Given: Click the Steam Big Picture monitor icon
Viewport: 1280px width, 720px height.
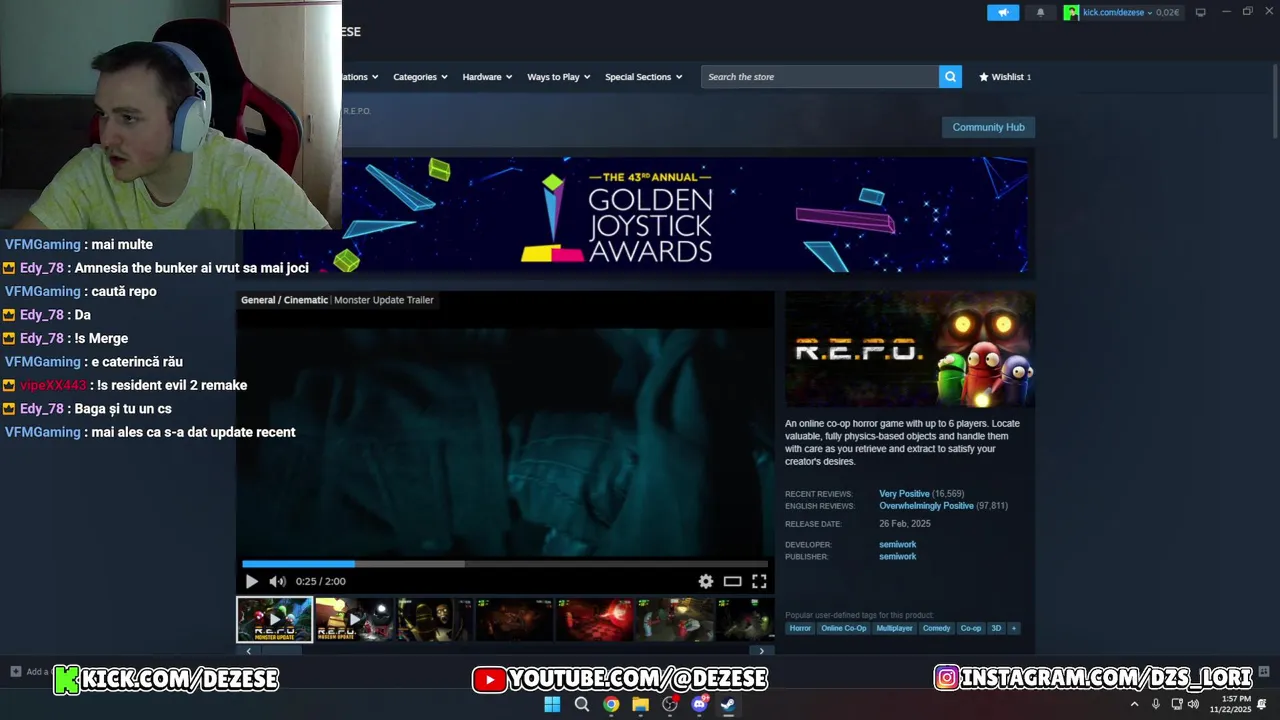Looking at the screenshot, I should 1200,12.
